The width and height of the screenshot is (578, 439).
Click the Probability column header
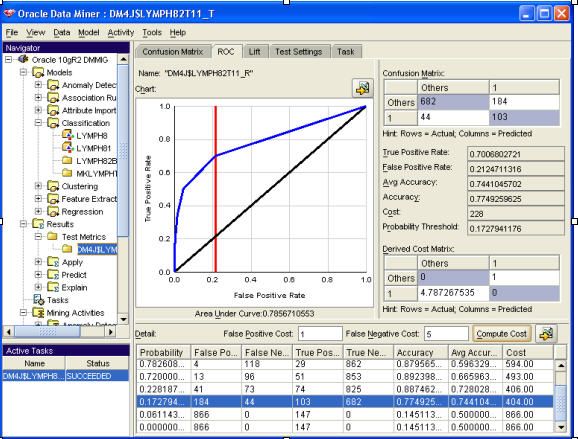[163, 352]
